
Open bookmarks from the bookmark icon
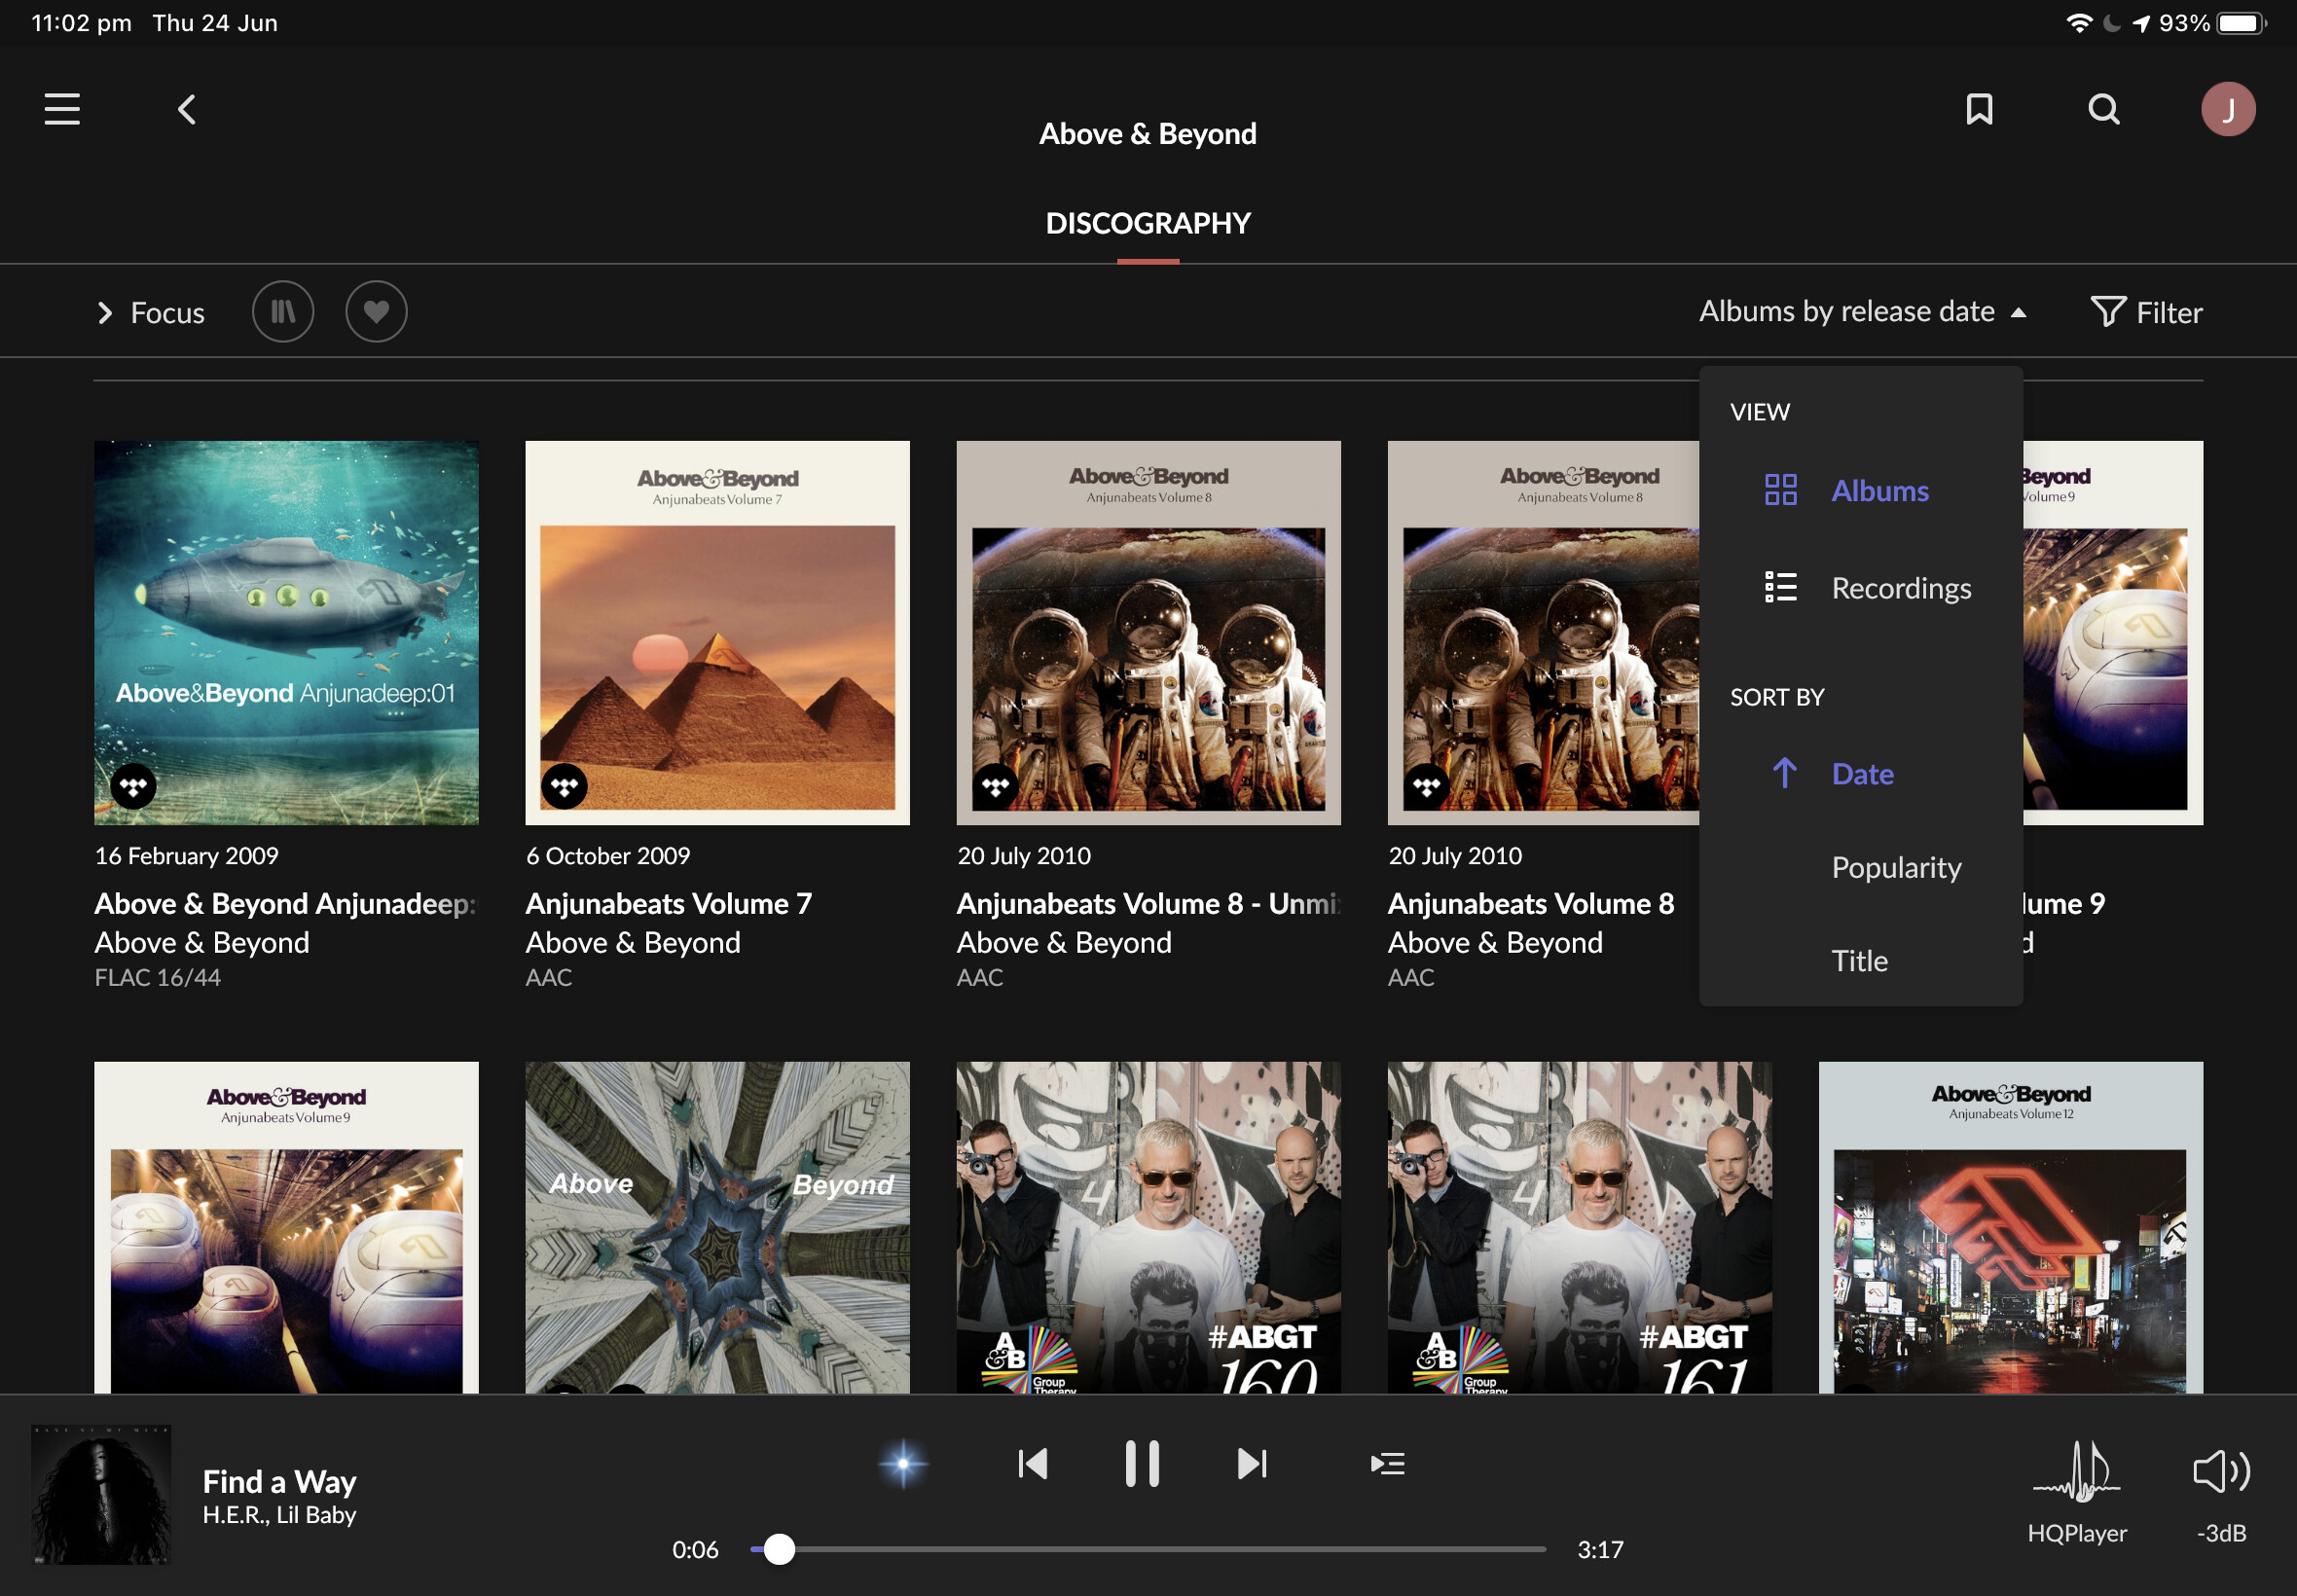[x=1979, y=109]
